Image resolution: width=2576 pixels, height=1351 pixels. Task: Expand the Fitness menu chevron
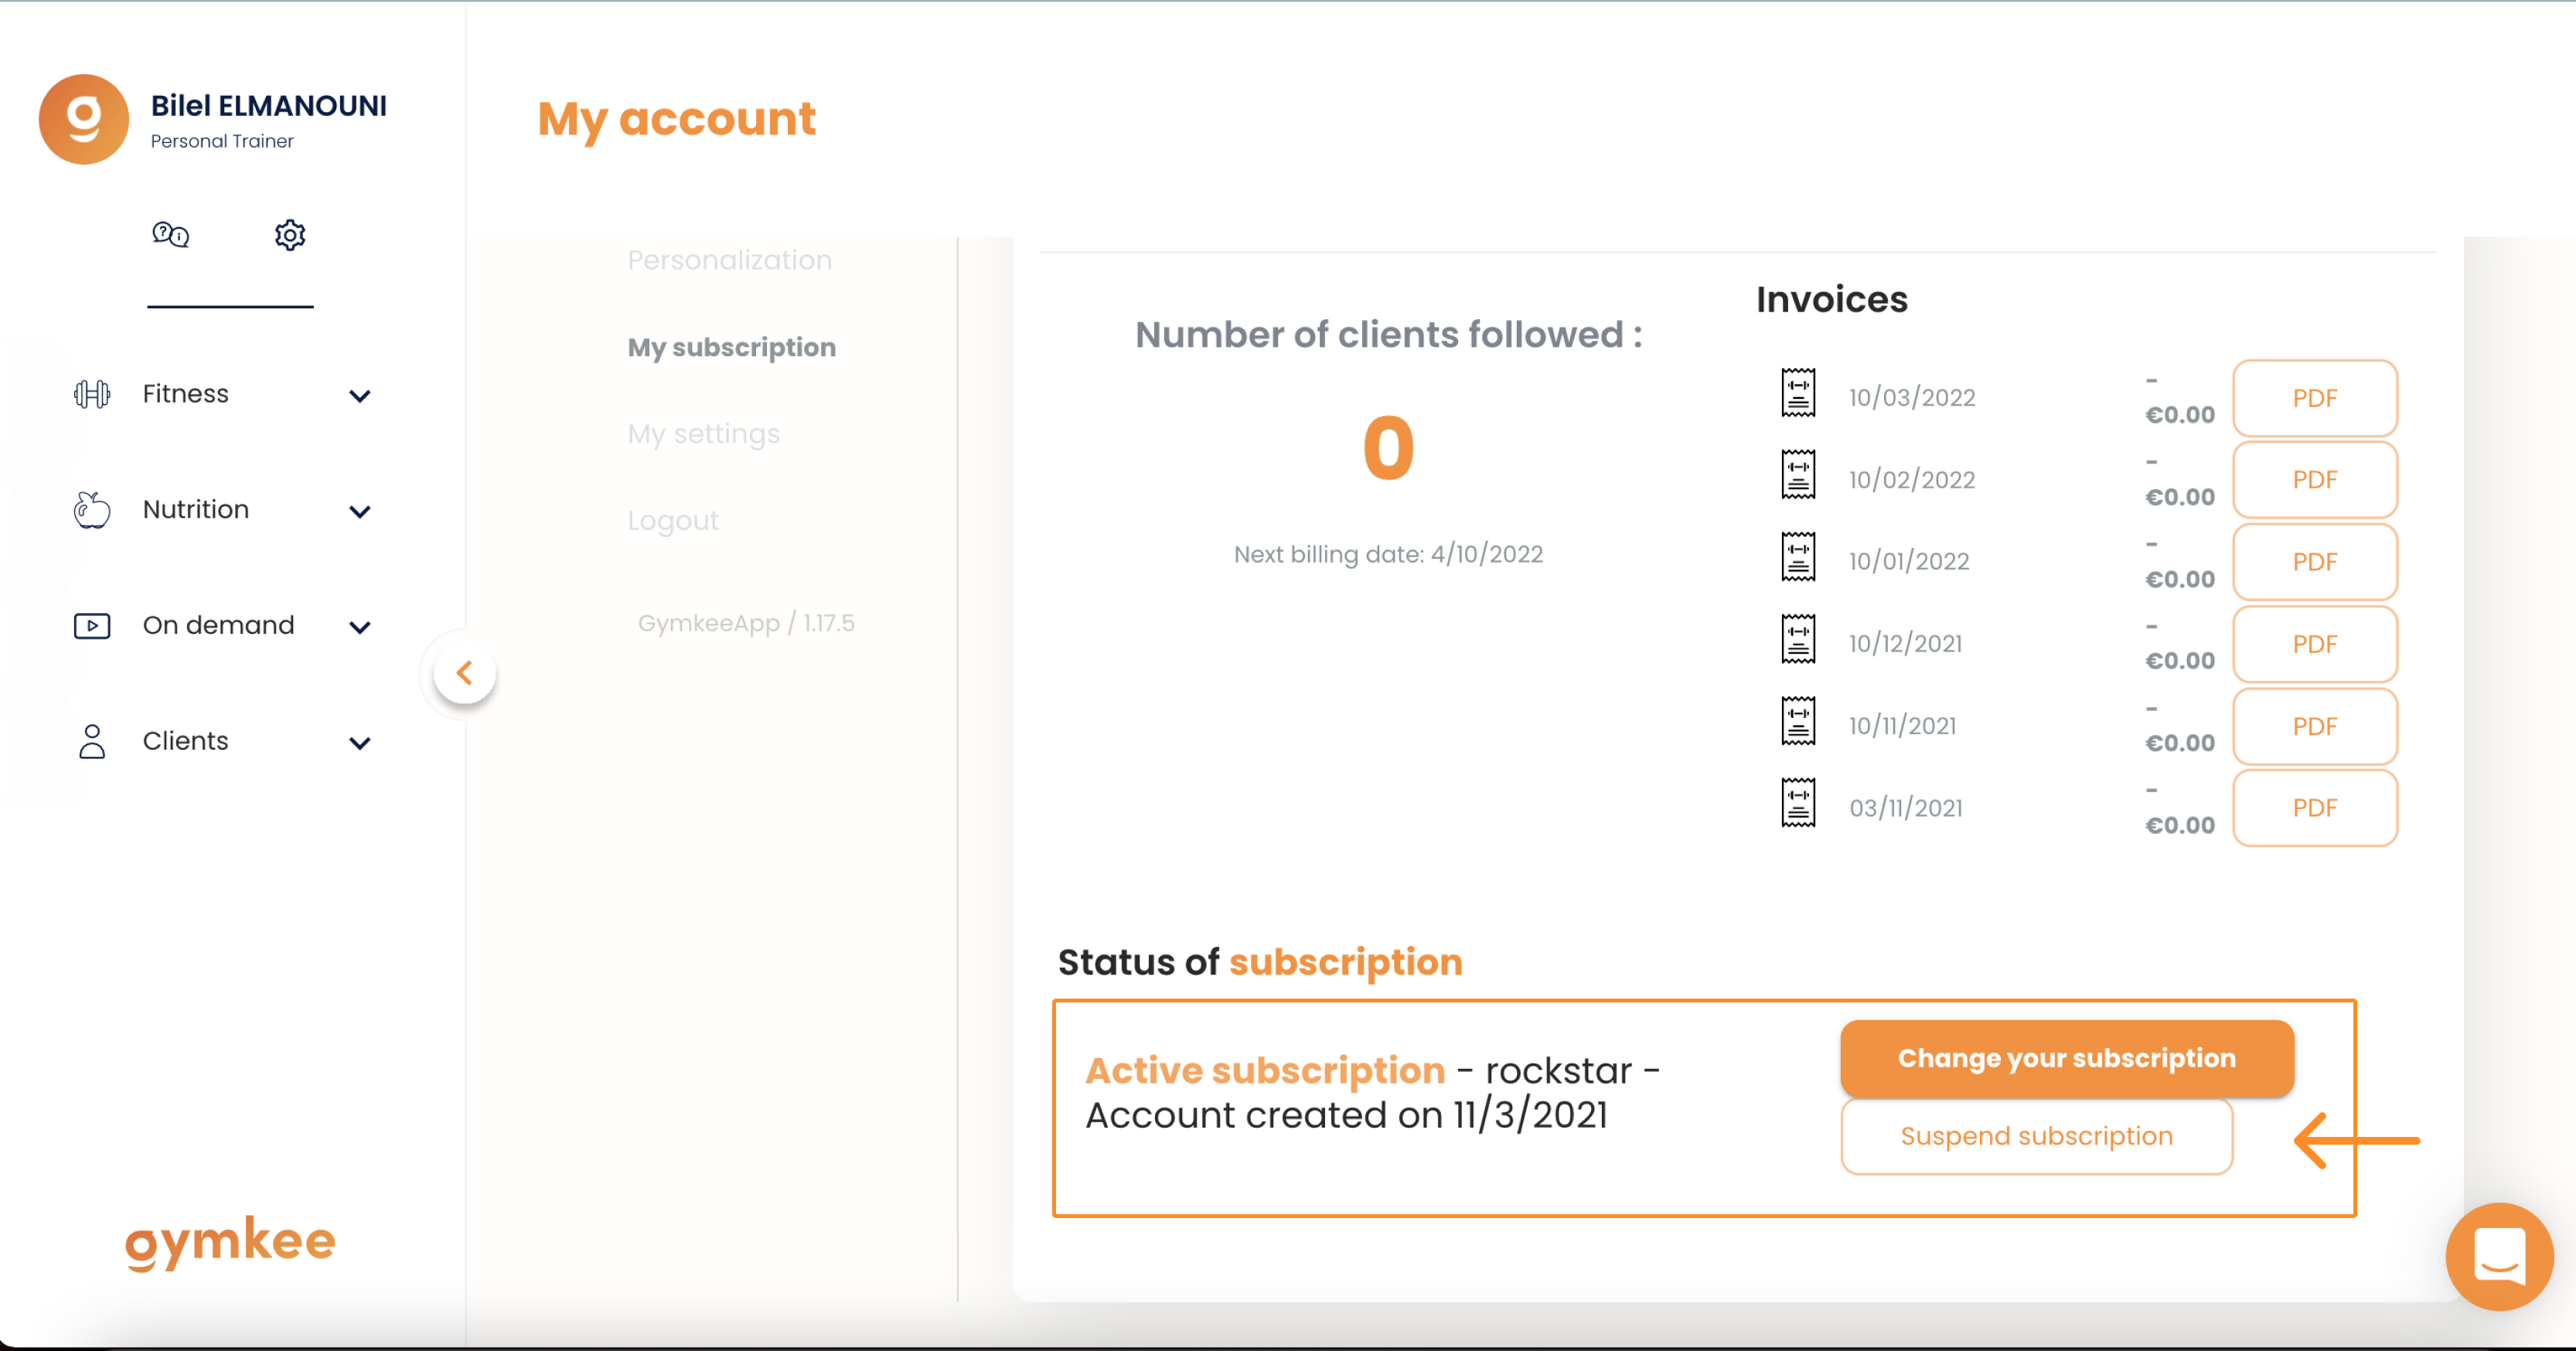[360, 396]
